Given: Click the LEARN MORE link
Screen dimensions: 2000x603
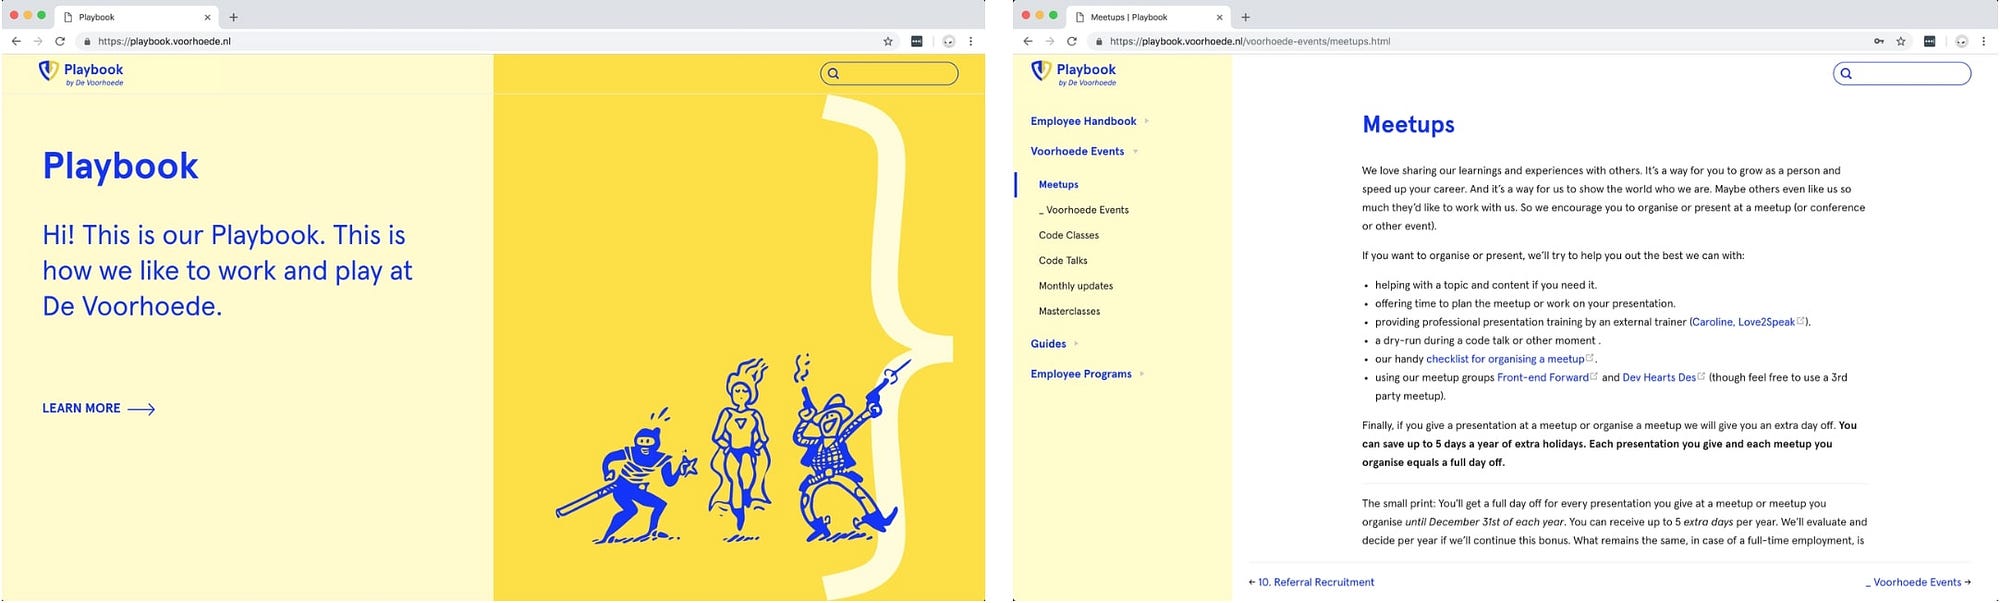Looking at the screenshot, I should pyautogui.click(x=98, y=408).
